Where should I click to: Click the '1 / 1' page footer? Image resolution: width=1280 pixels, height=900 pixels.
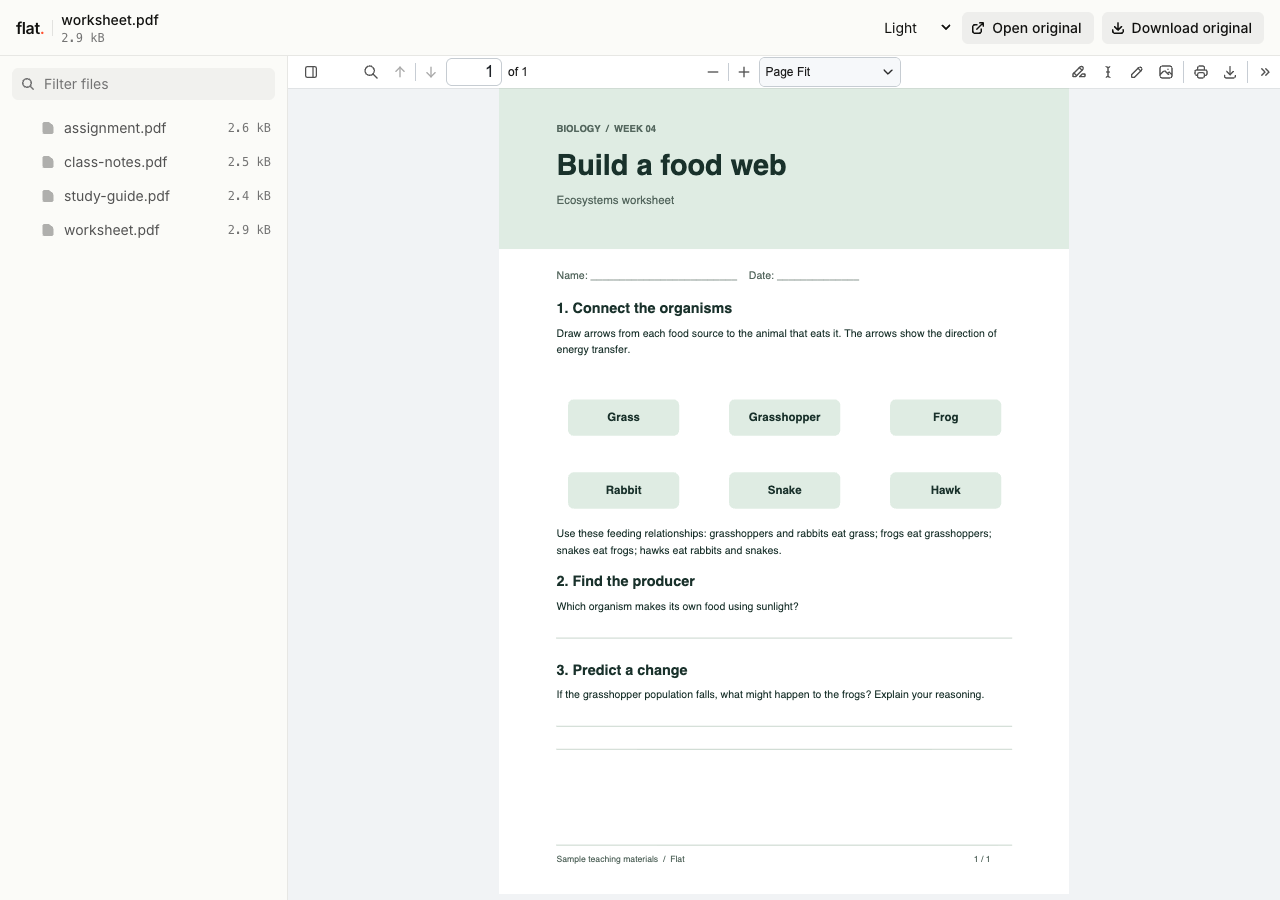982,859
